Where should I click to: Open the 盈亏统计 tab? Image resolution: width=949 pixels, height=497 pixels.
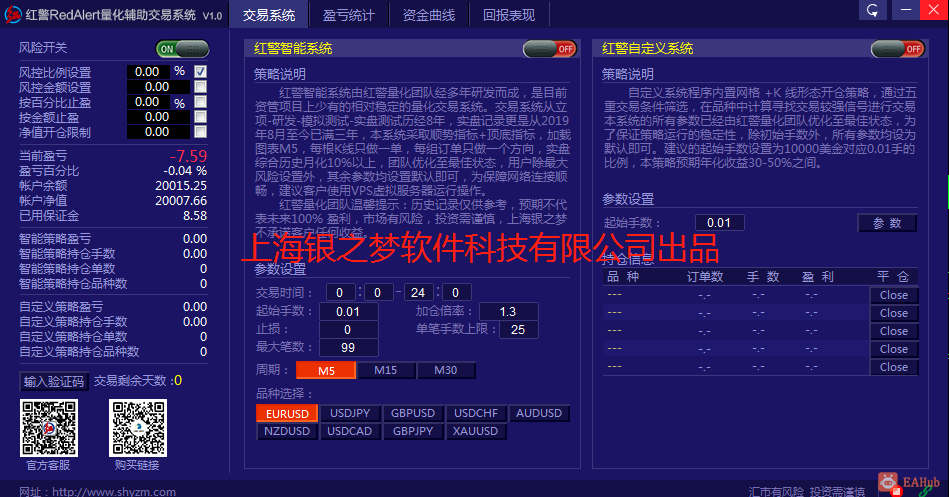click(349, 15)
